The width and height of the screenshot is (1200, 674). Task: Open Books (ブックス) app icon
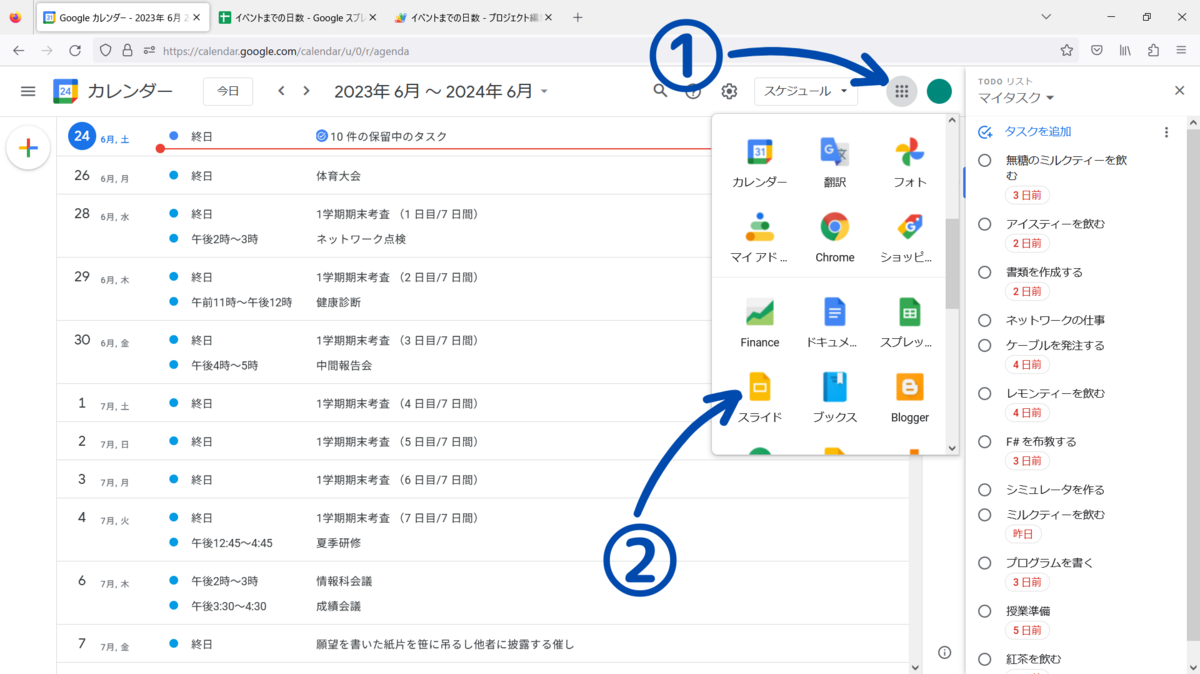point(834,397)
